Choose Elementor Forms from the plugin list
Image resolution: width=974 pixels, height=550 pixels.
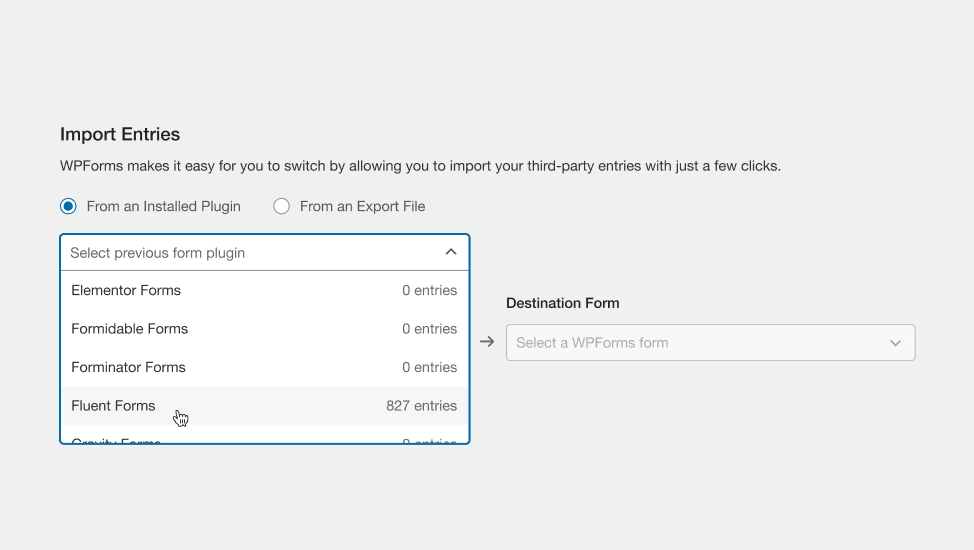(265, 290)
